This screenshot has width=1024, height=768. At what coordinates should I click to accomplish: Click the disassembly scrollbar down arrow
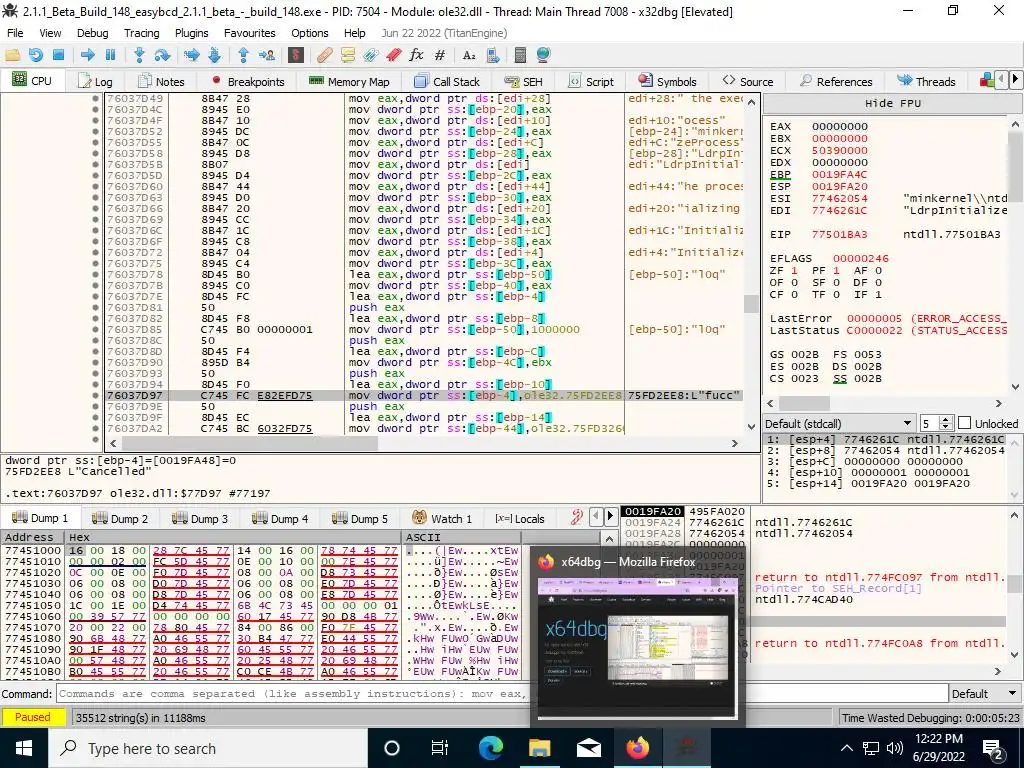click(752, 426)
